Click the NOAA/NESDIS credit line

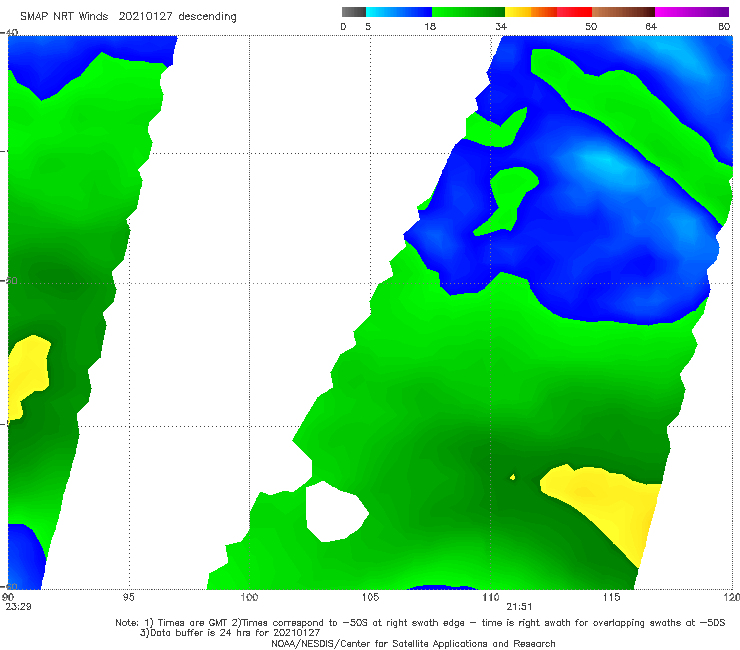413,643
